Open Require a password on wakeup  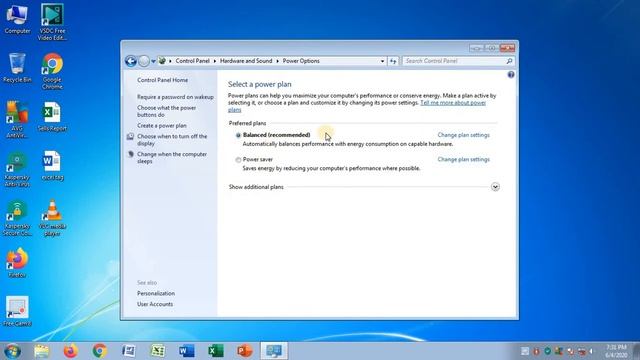(x=175, y=97)
